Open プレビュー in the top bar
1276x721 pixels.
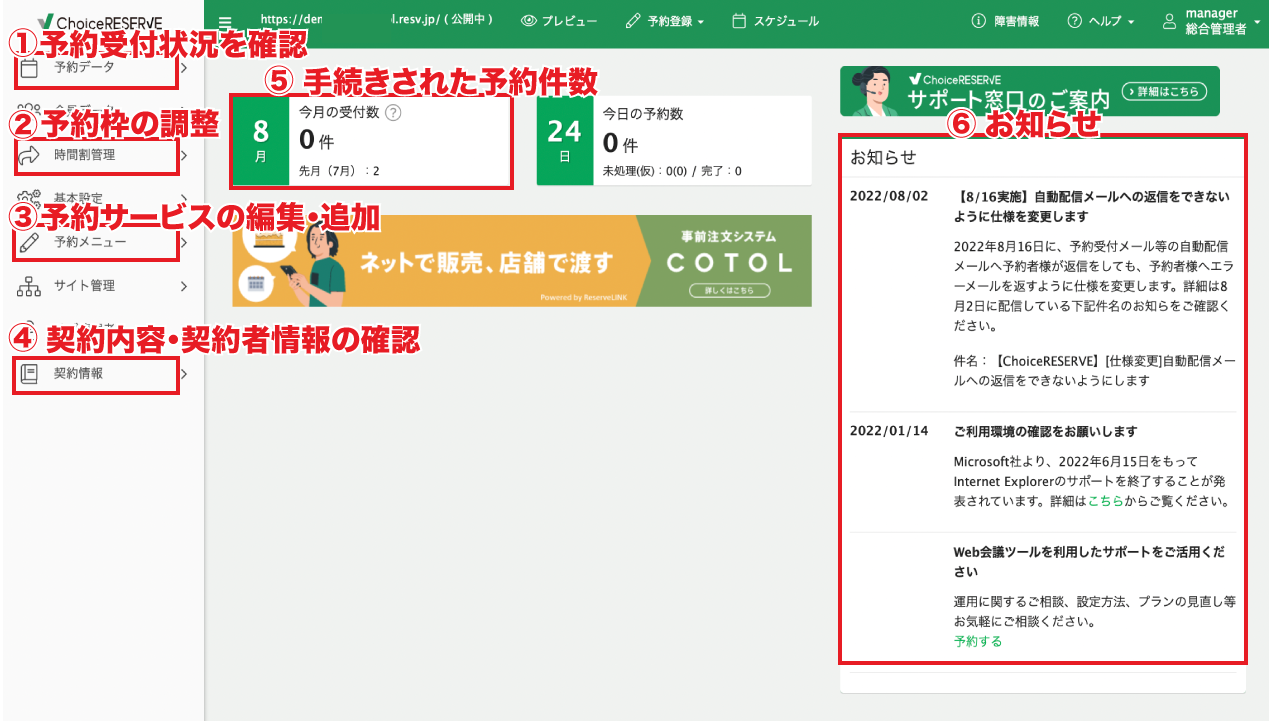click(x=559, y=21)
